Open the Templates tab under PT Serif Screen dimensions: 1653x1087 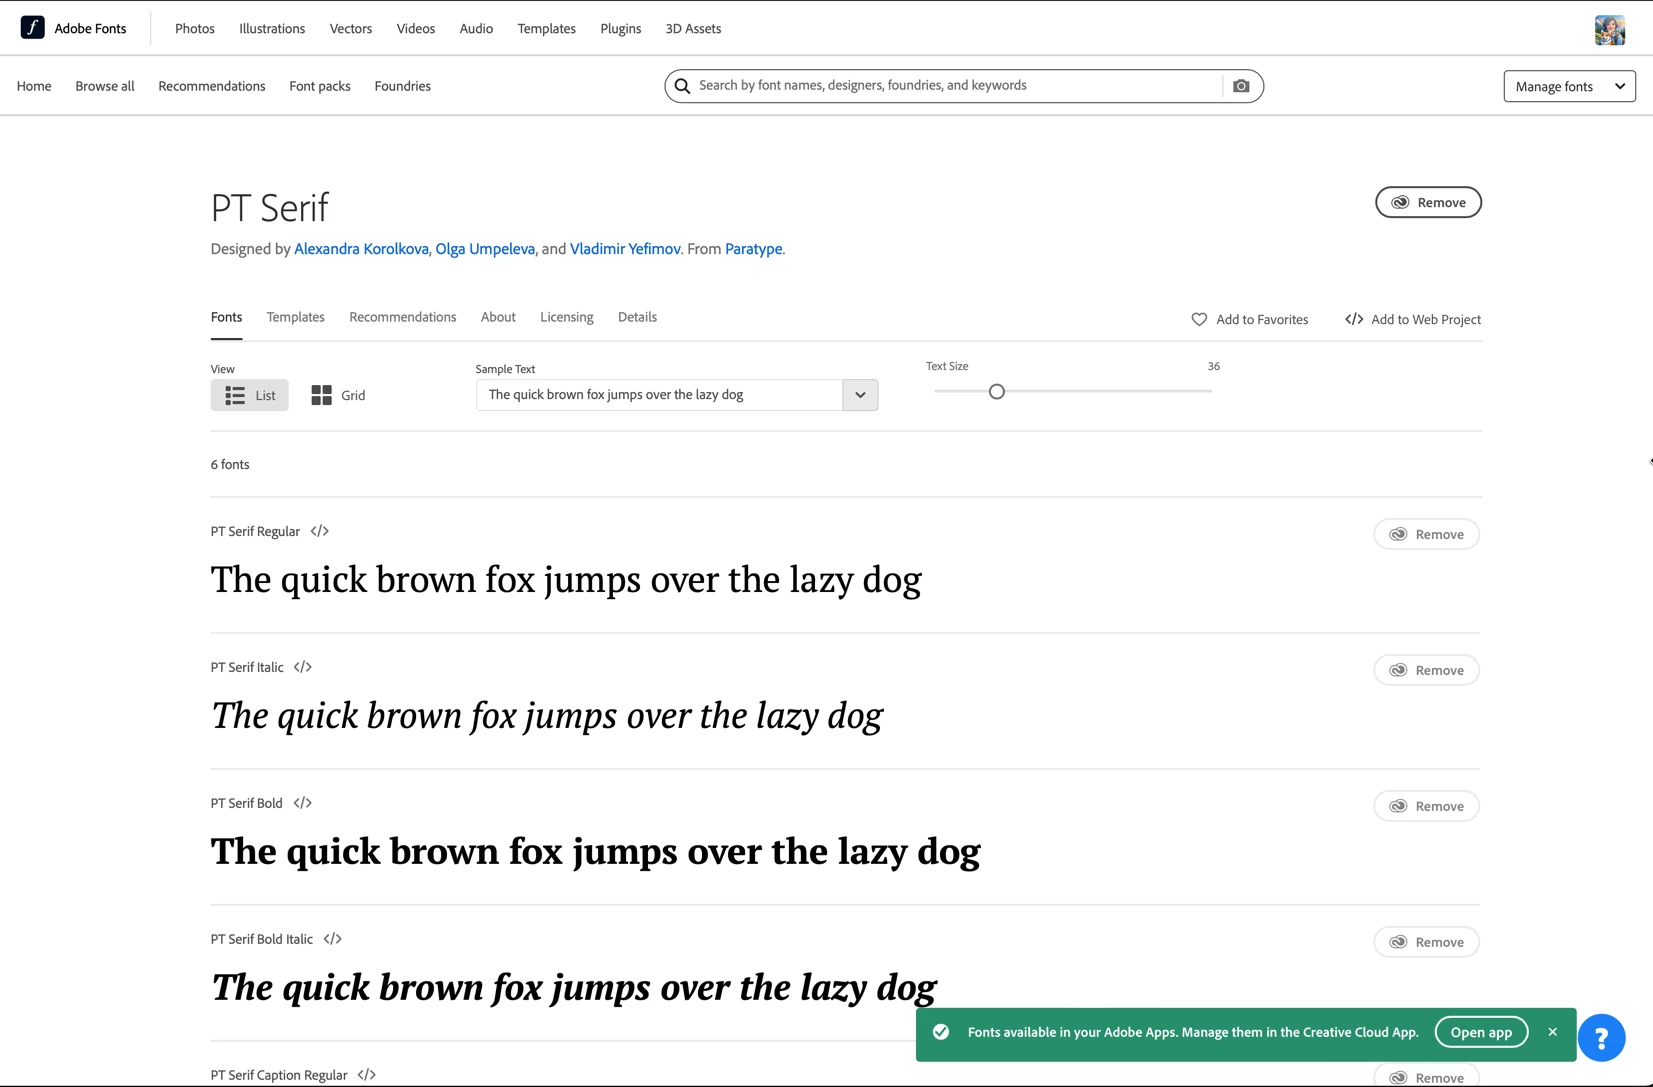[x=295, y=317]
